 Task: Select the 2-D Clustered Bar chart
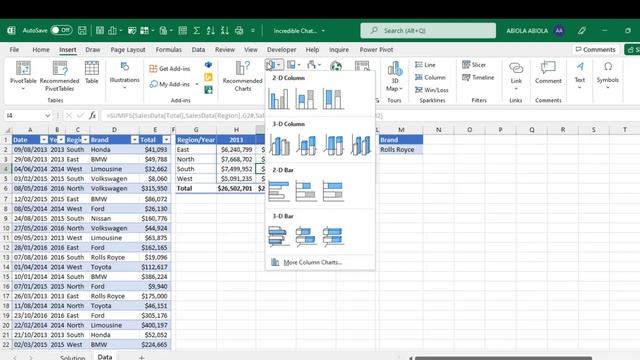[279, 191]
